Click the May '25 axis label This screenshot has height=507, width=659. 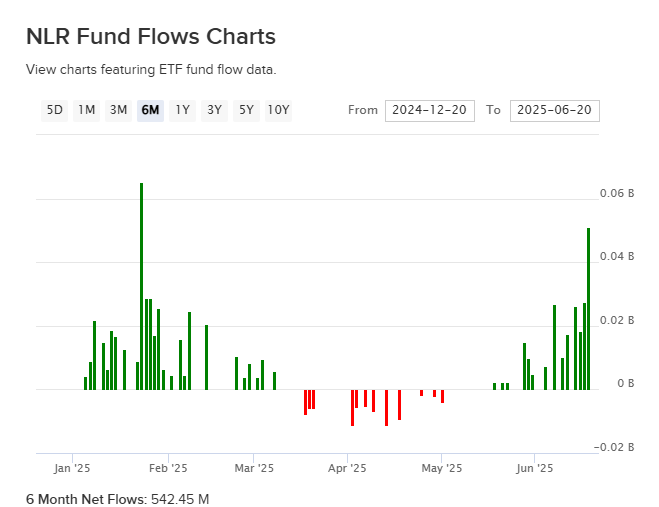441,467
